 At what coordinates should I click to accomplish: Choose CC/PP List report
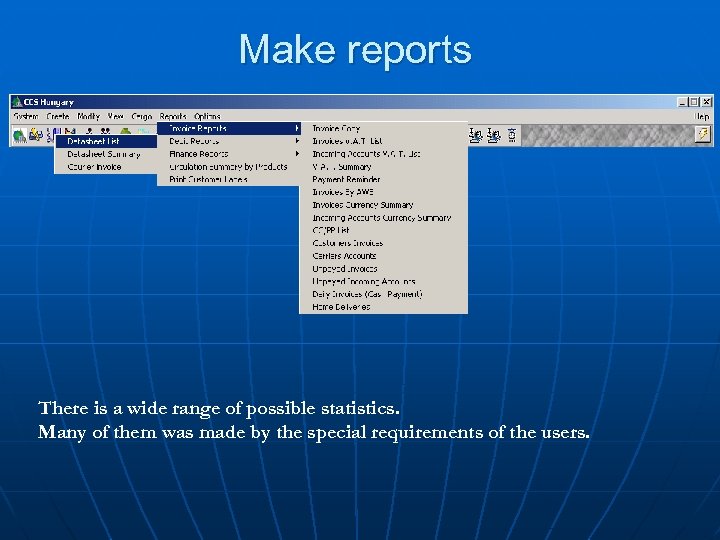[x=383, y=230]
